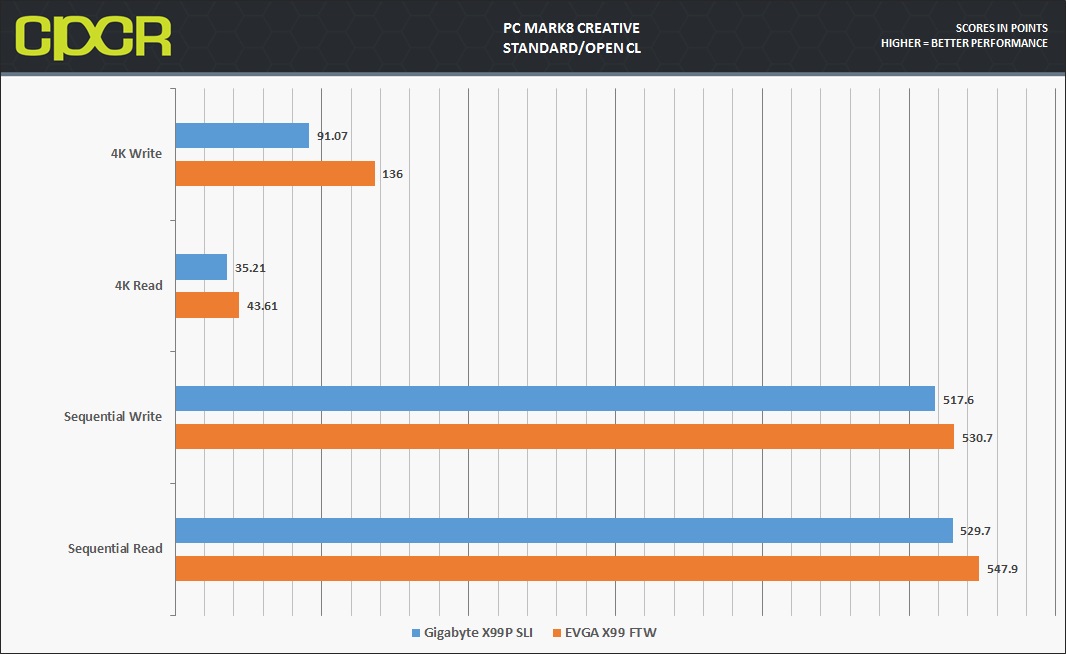The height and width of the screenshot is (654, 1066).
Task: Click the "Sequential Write" axis label
Action: (113, 417)
